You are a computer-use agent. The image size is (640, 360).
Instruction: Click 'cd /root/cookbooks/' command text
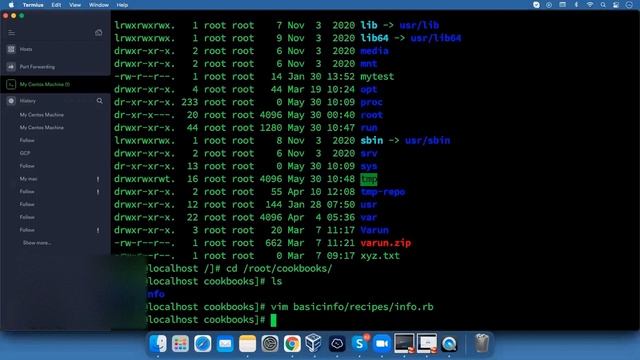point(279,269)
